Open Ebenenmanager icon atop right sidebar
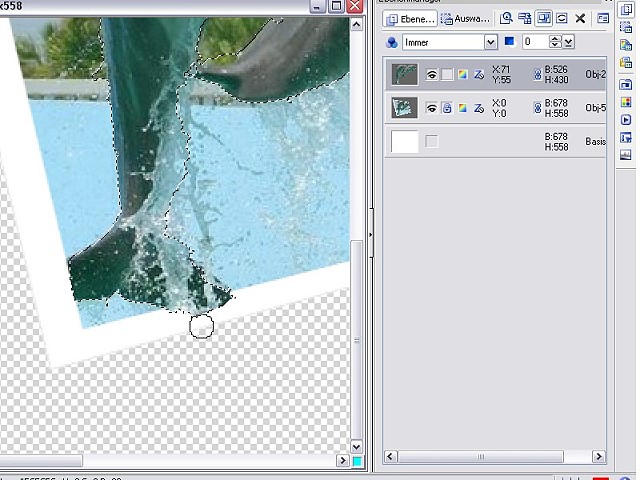The height and width of the screenshot is (480, 640). [625, 9]
